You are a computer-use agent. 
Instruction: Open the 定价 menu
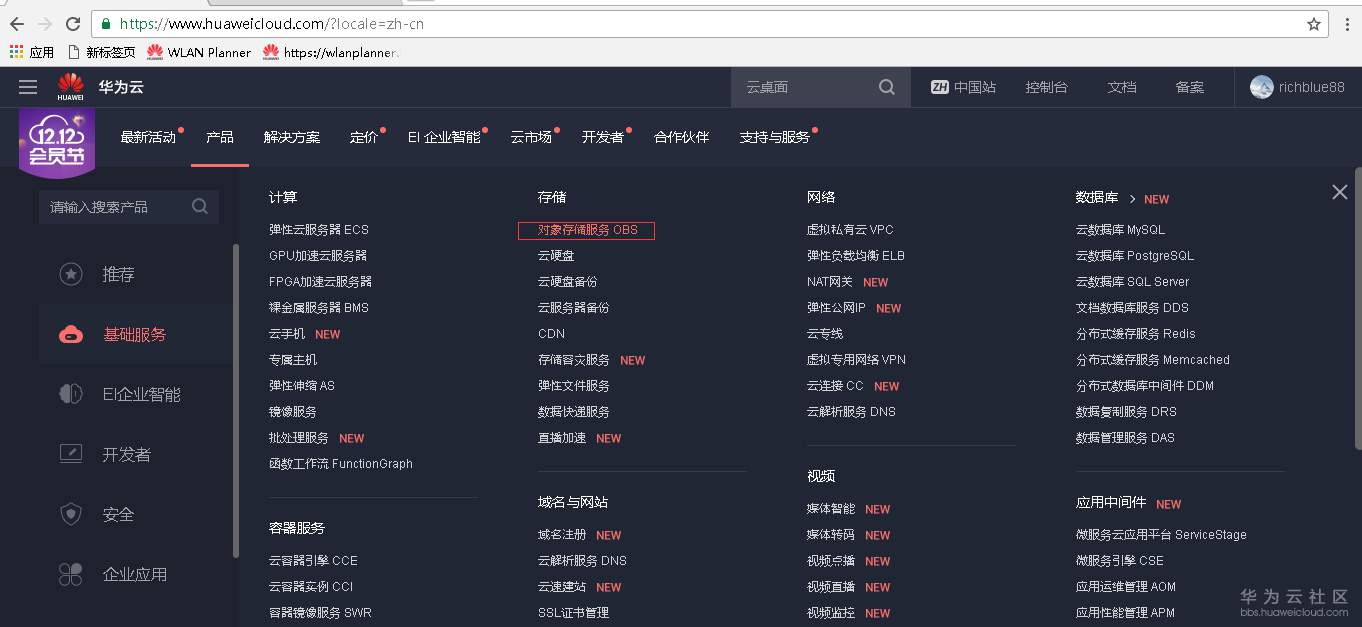click(x=364, y=137)
